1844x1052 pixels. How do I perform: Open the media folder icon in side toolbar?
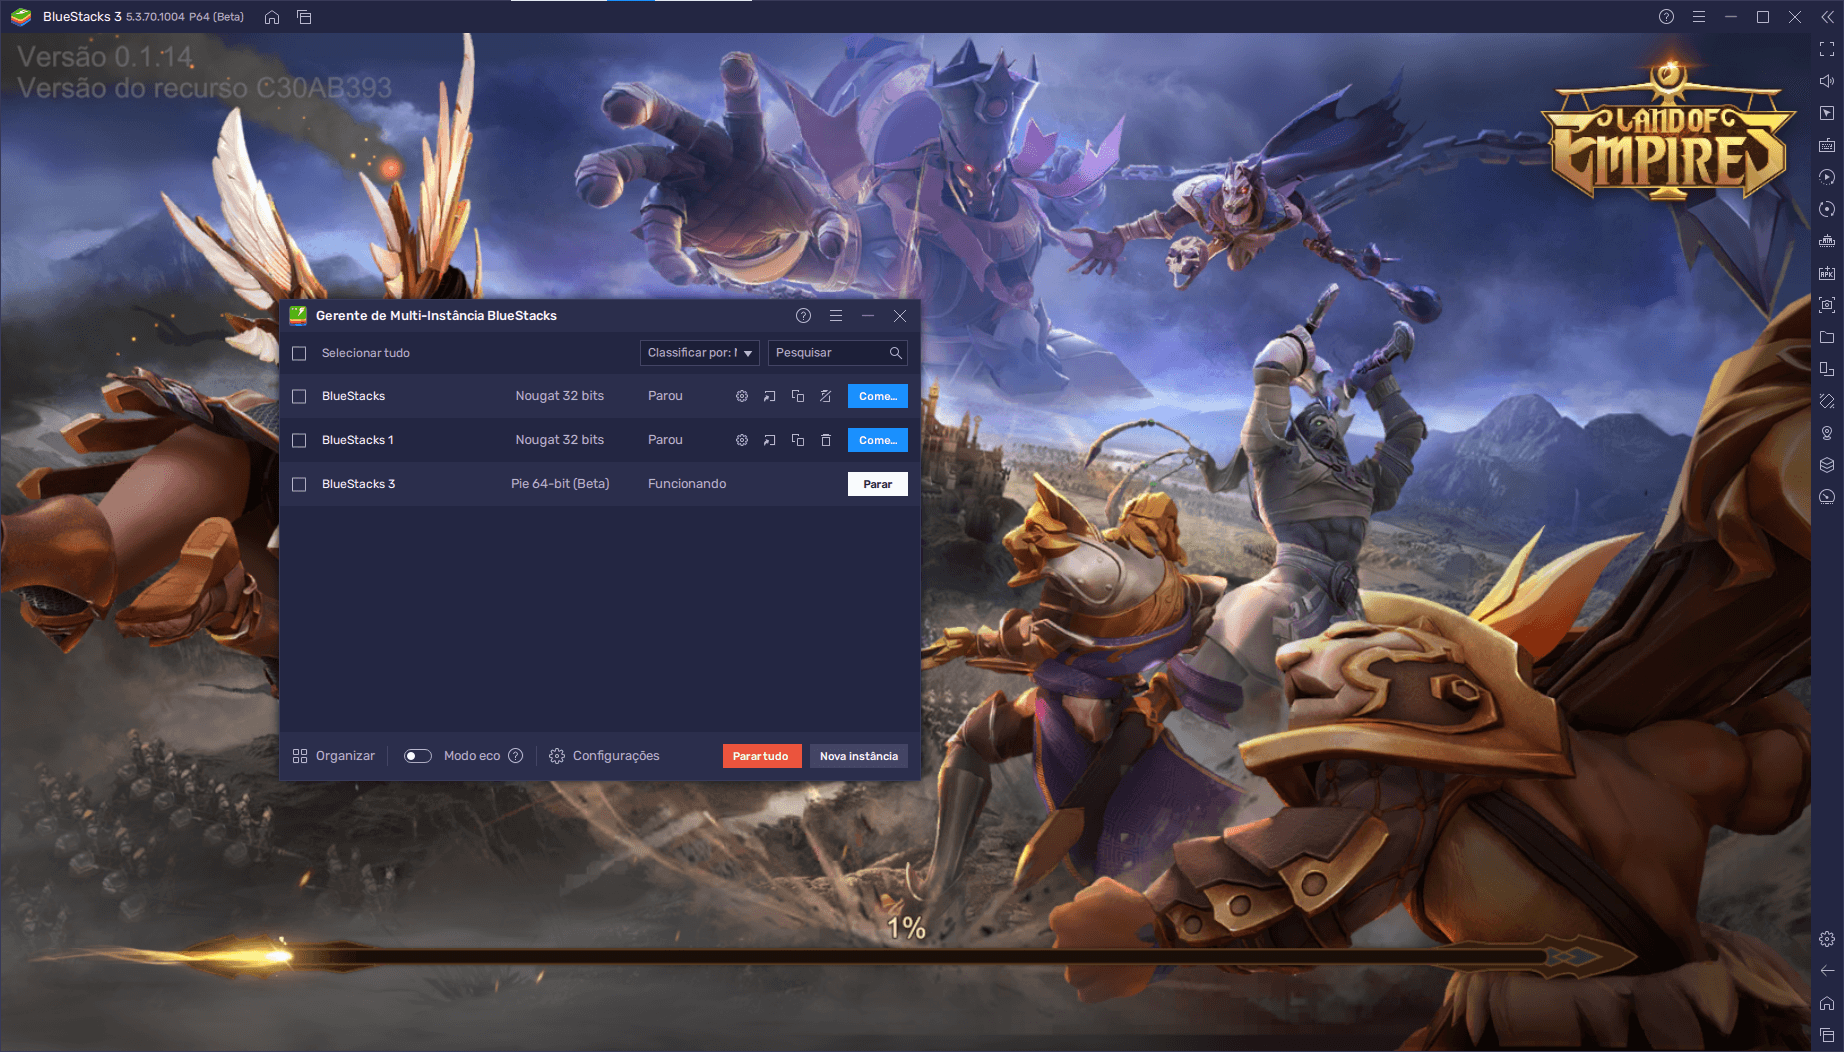(x=1827, y=337)
